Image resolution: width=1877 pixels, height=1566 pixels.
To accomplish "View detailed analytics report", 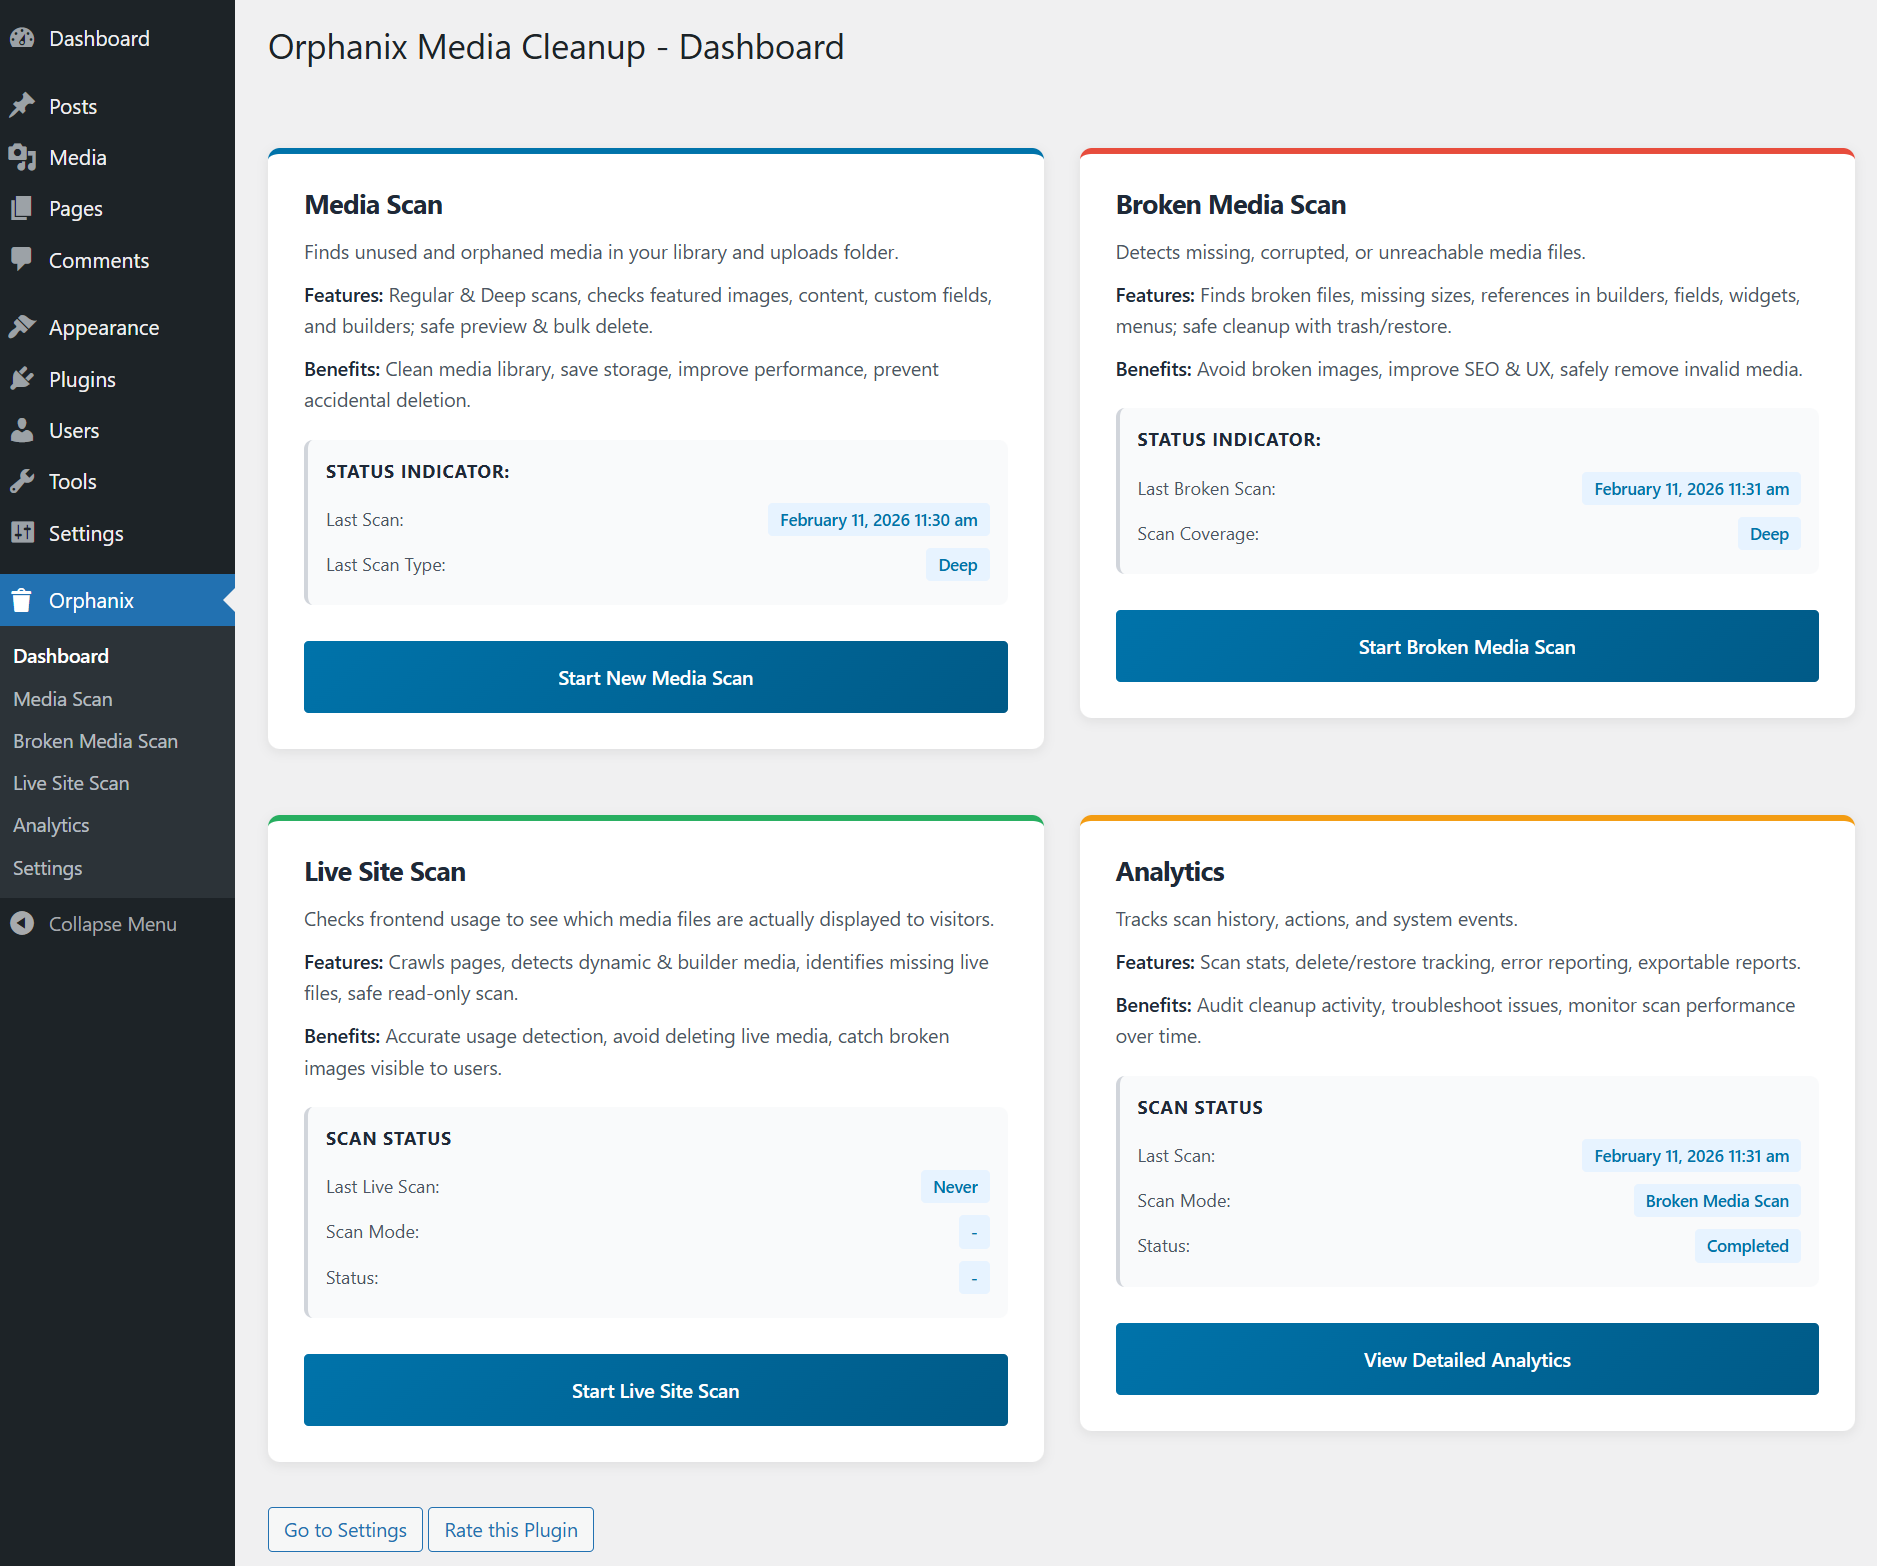I will tap(1466, 1359).
